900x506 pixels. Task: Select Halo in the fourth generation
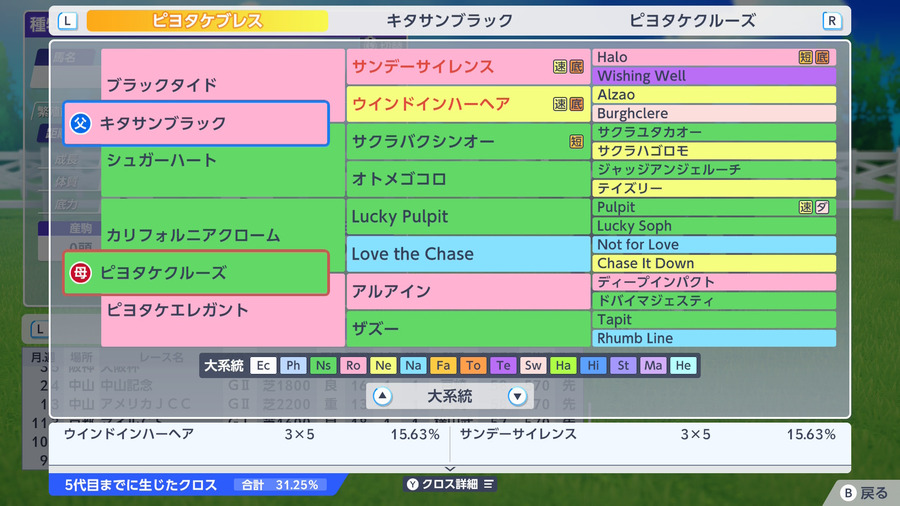(714, 57)
